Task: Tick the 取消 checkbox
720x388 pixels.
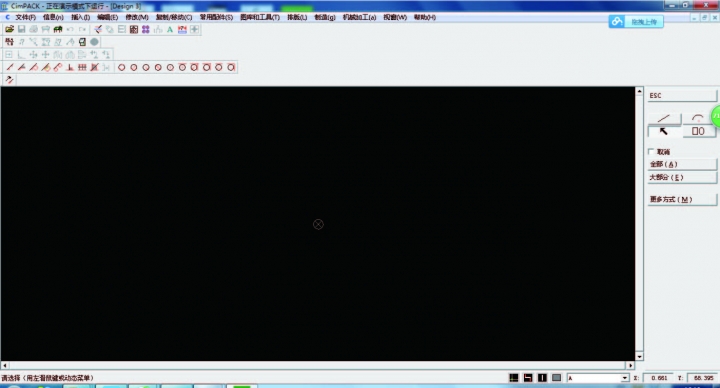Action: [x=651, y=152]
